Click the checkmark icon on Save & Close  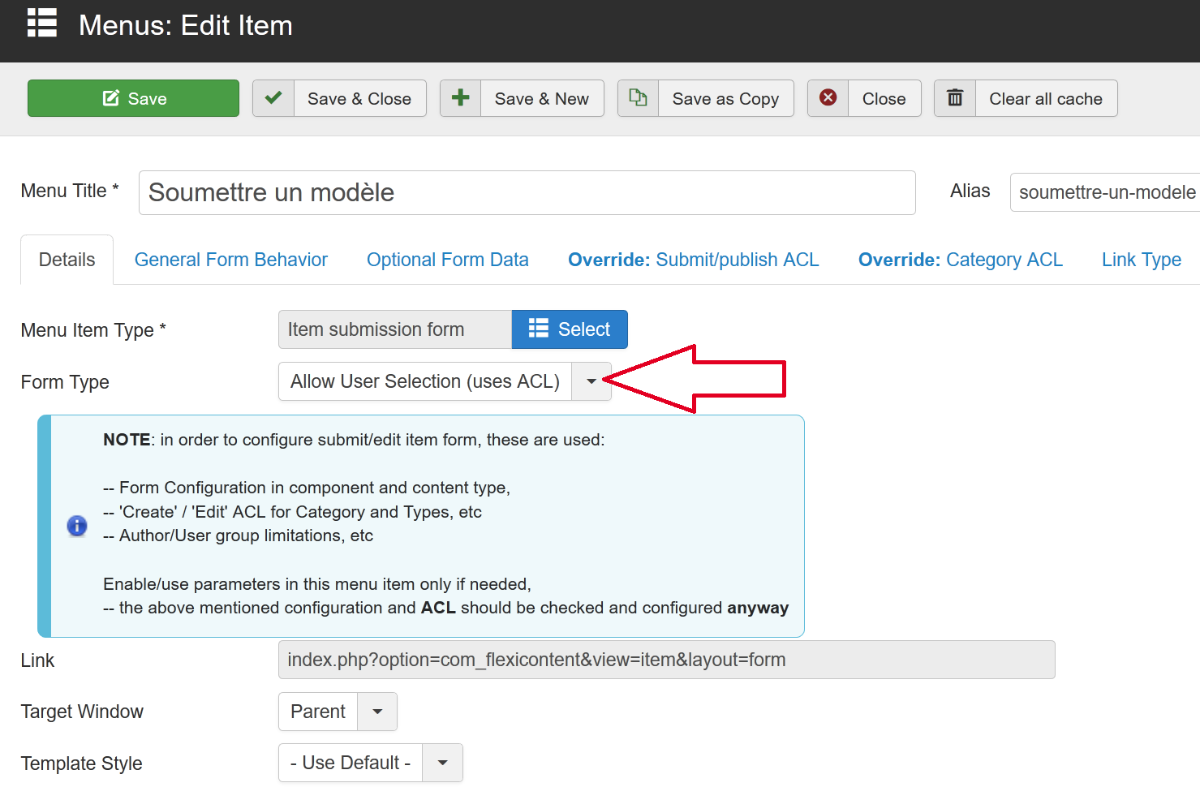click(x=273, y=98)
